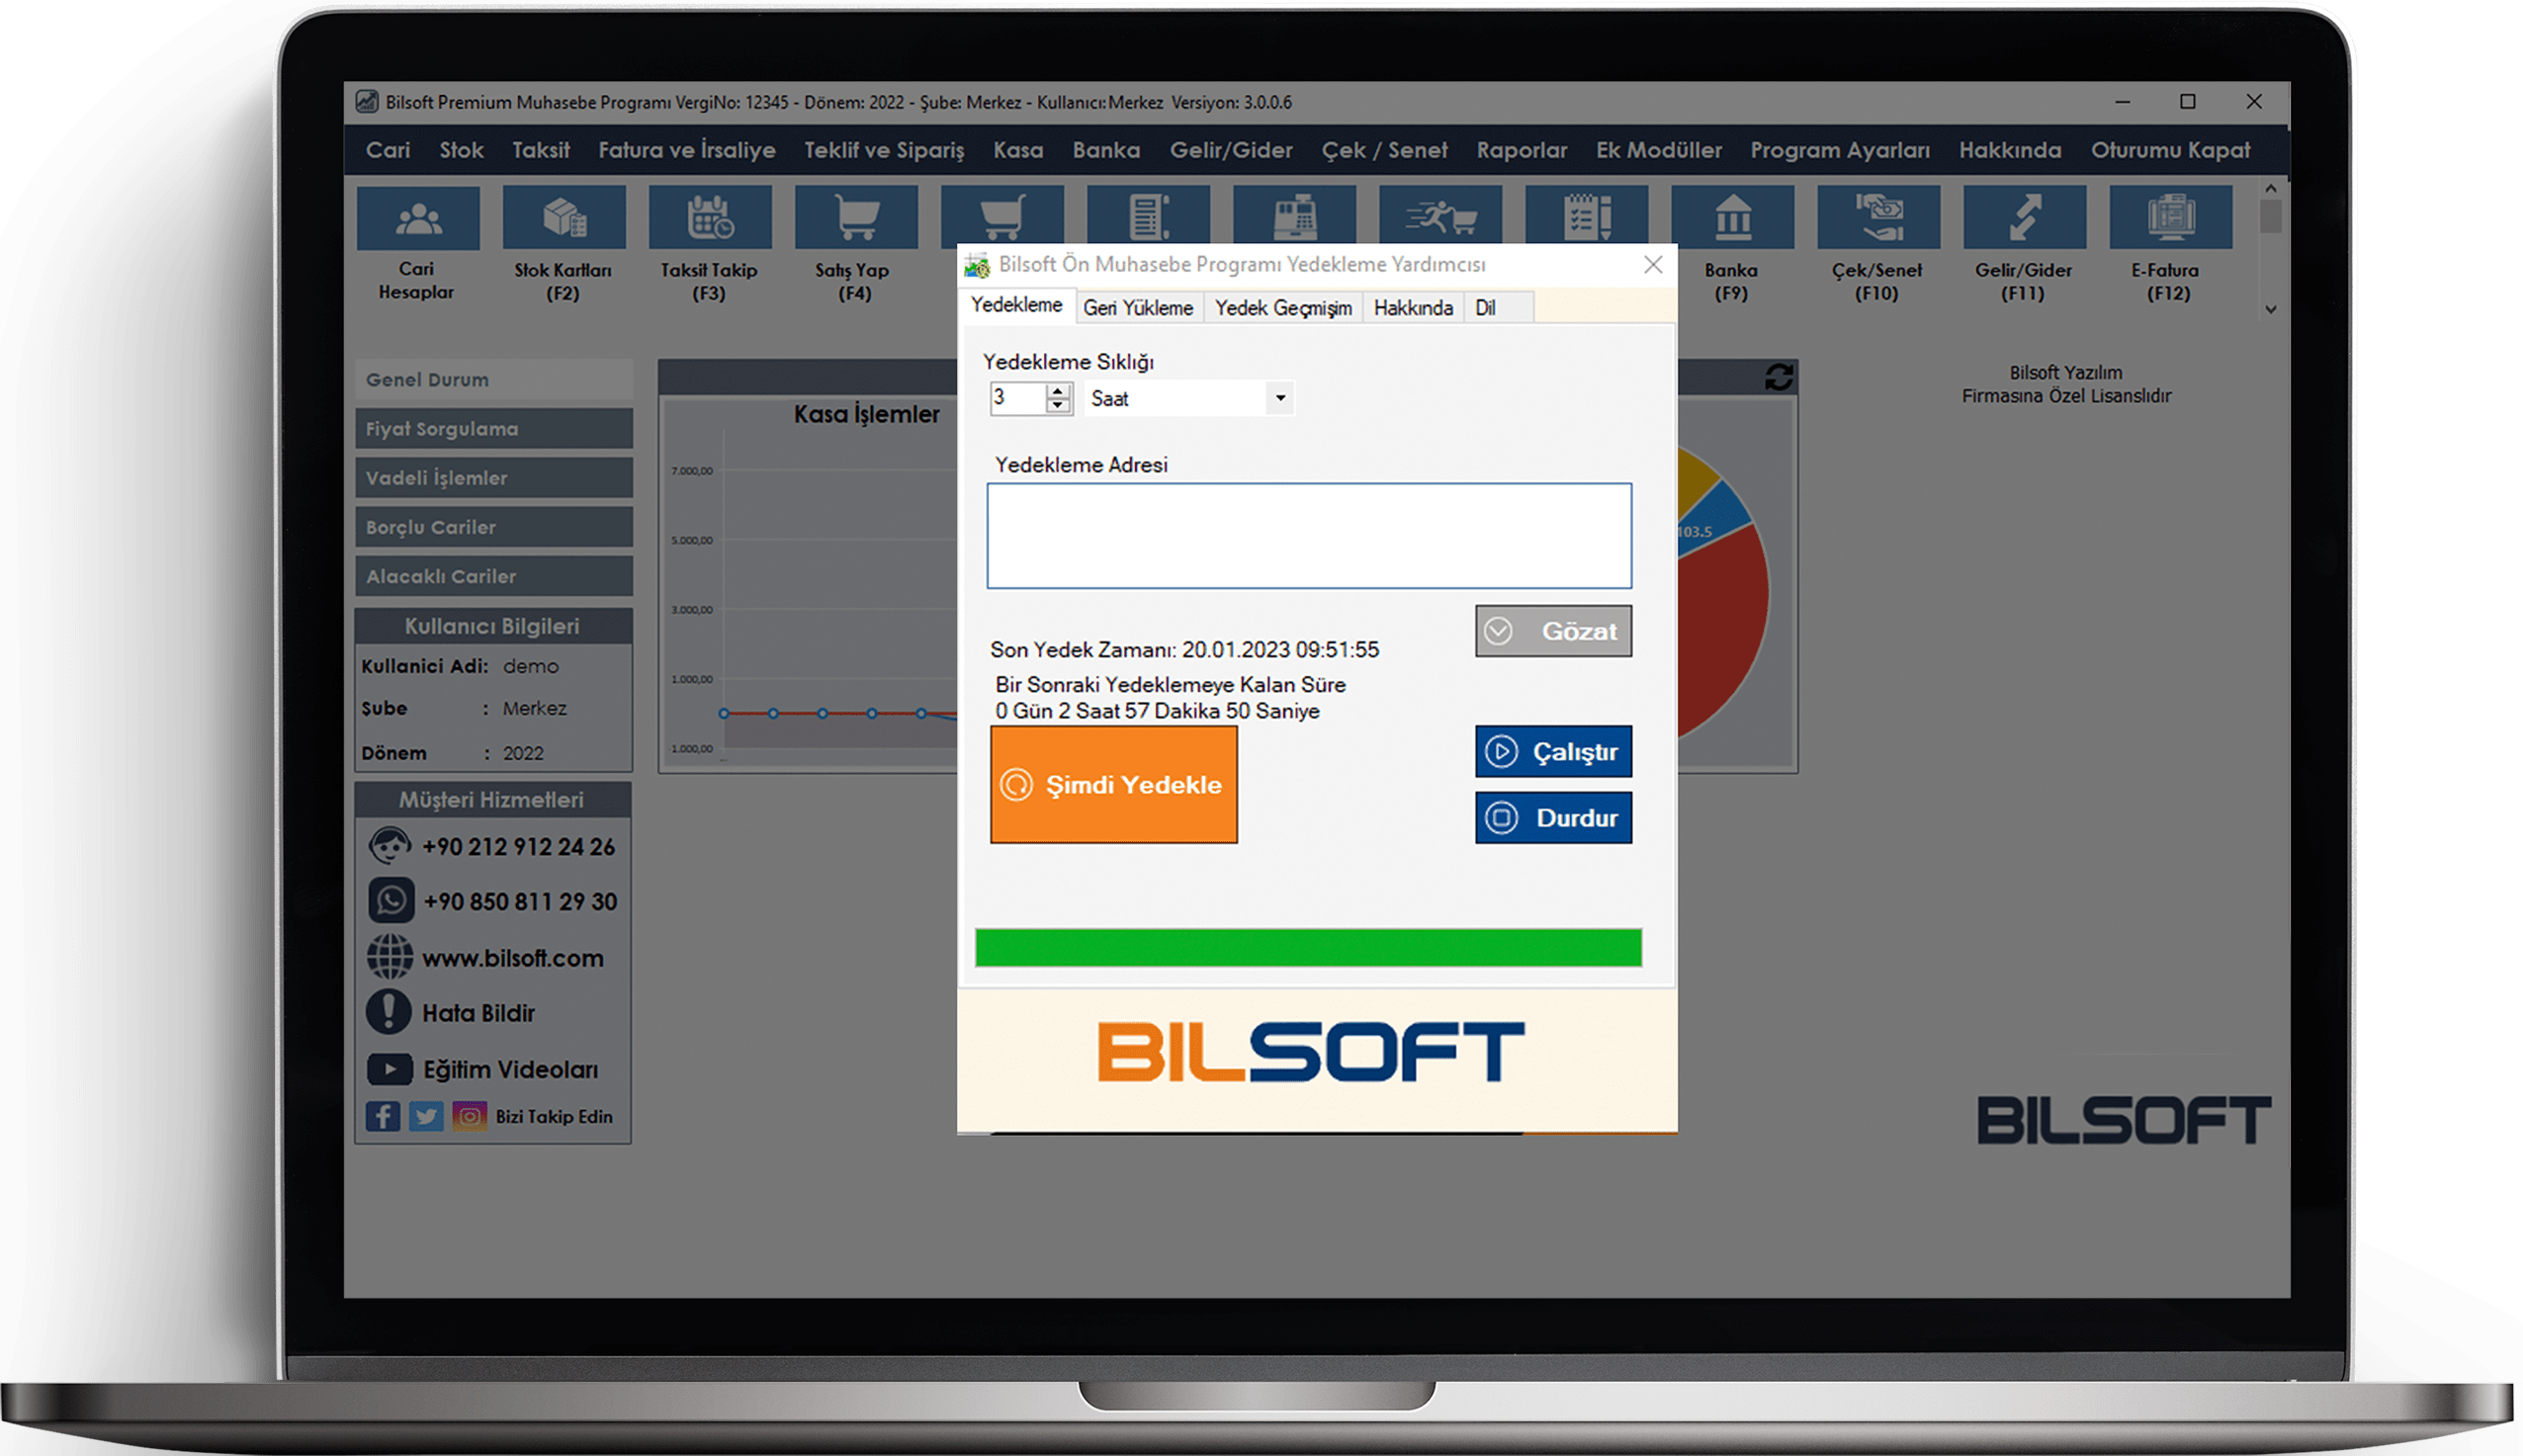
Task: Click the Çalıştır button
Action: (x=1553, y=751)
